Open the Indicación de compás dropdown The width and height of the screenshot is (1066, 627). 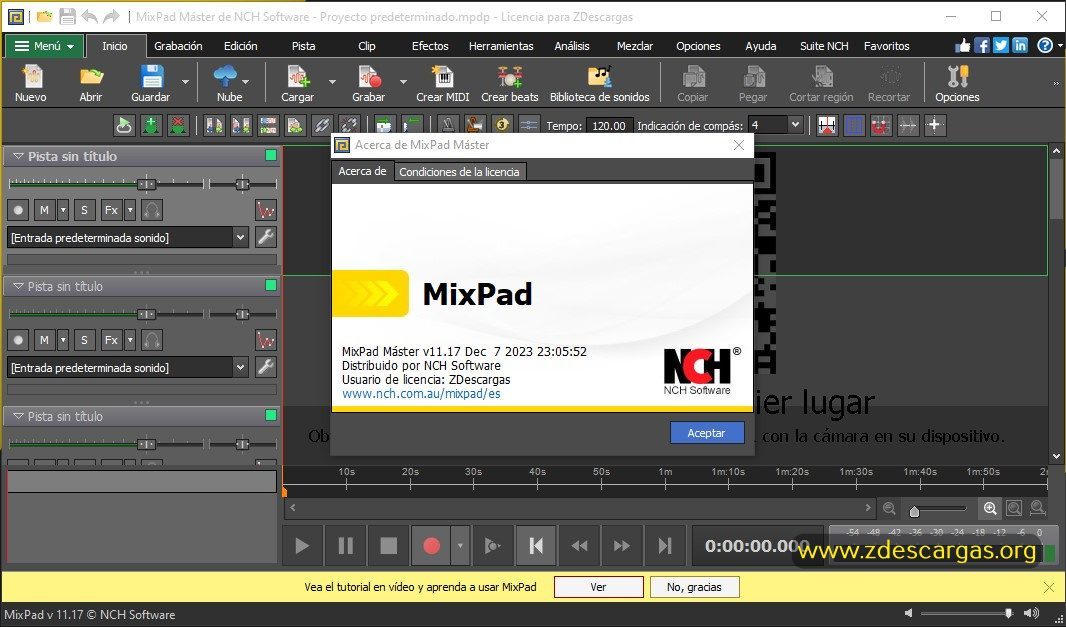point(795,125)
